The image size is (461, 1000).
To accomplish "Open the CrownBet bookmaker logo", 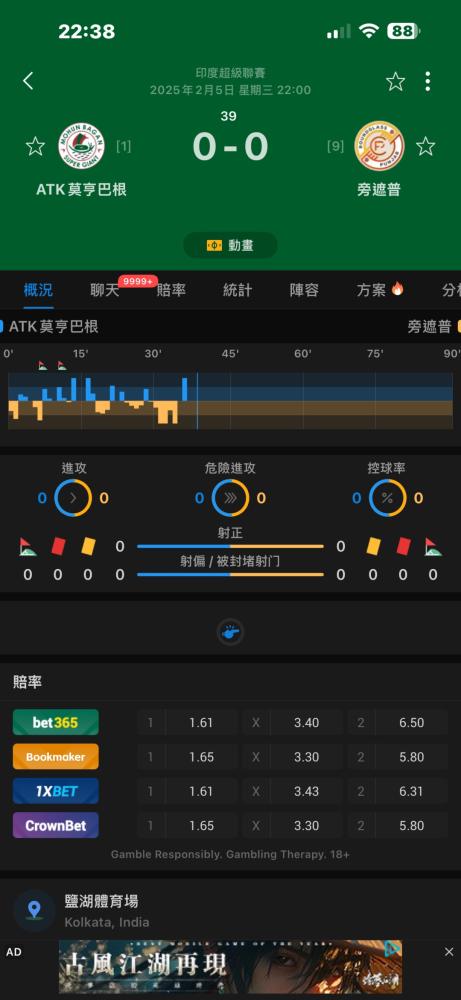I will (55, 826).
